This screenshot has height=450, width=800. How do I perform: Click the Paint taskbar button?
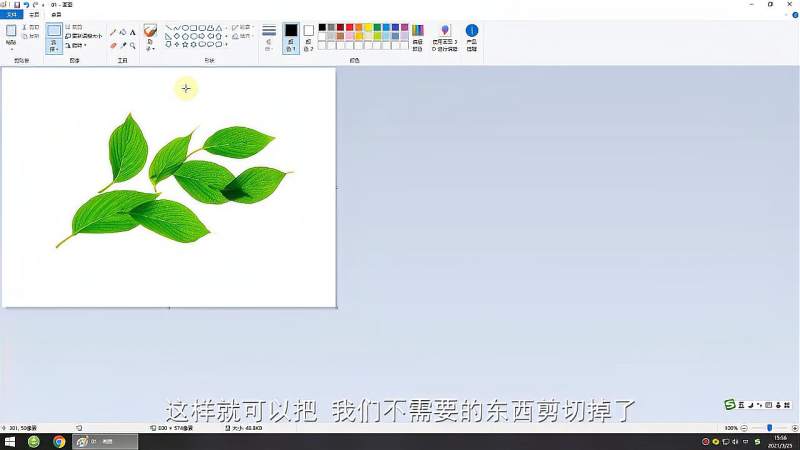coord(105,442)
